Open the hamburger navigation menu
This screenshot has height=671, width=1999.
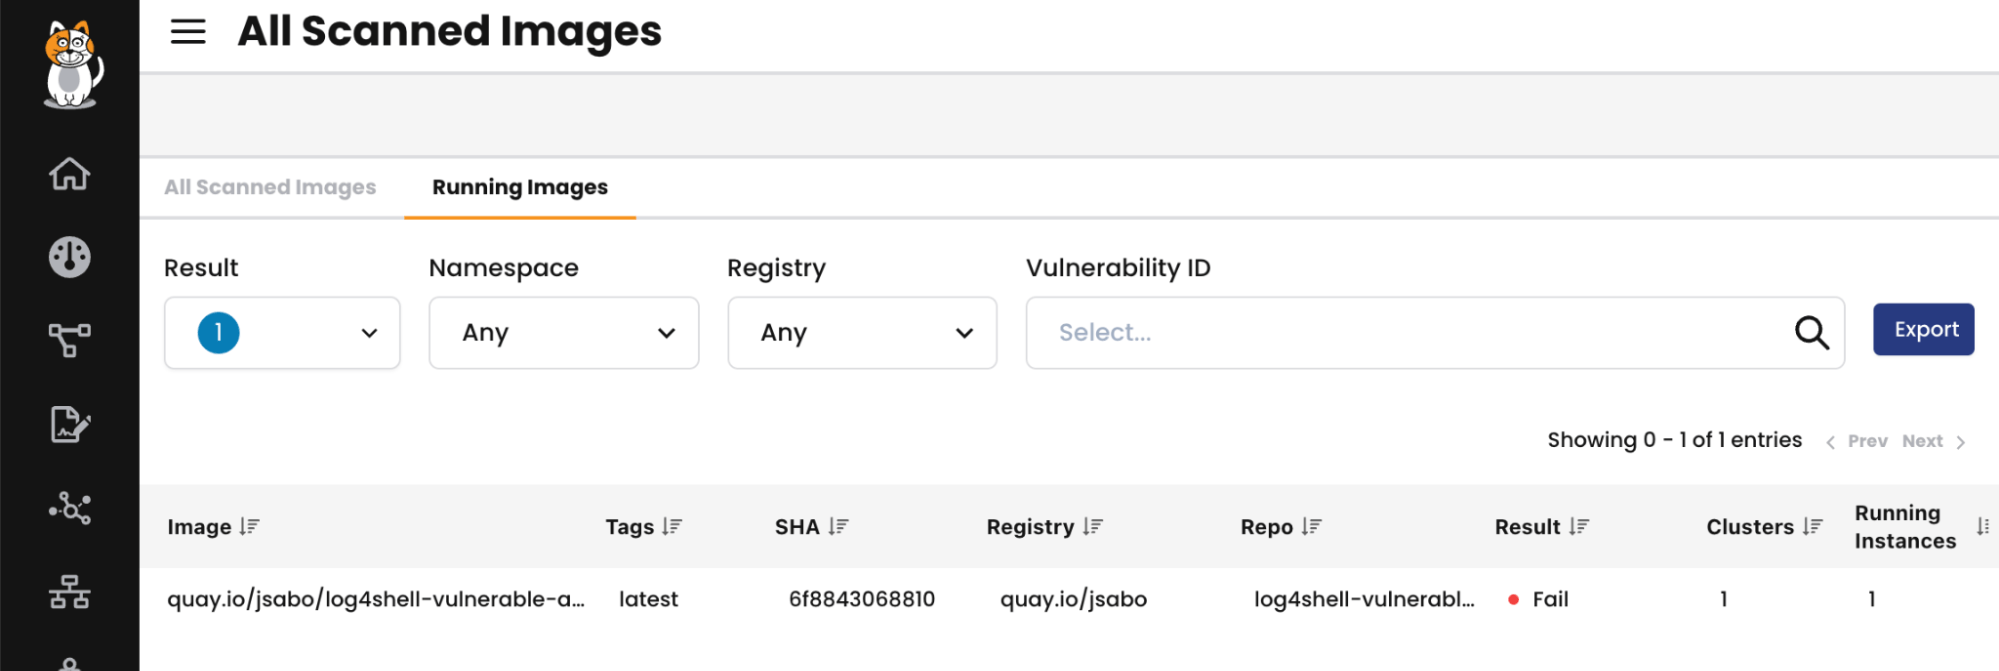(x=188, y=32)
